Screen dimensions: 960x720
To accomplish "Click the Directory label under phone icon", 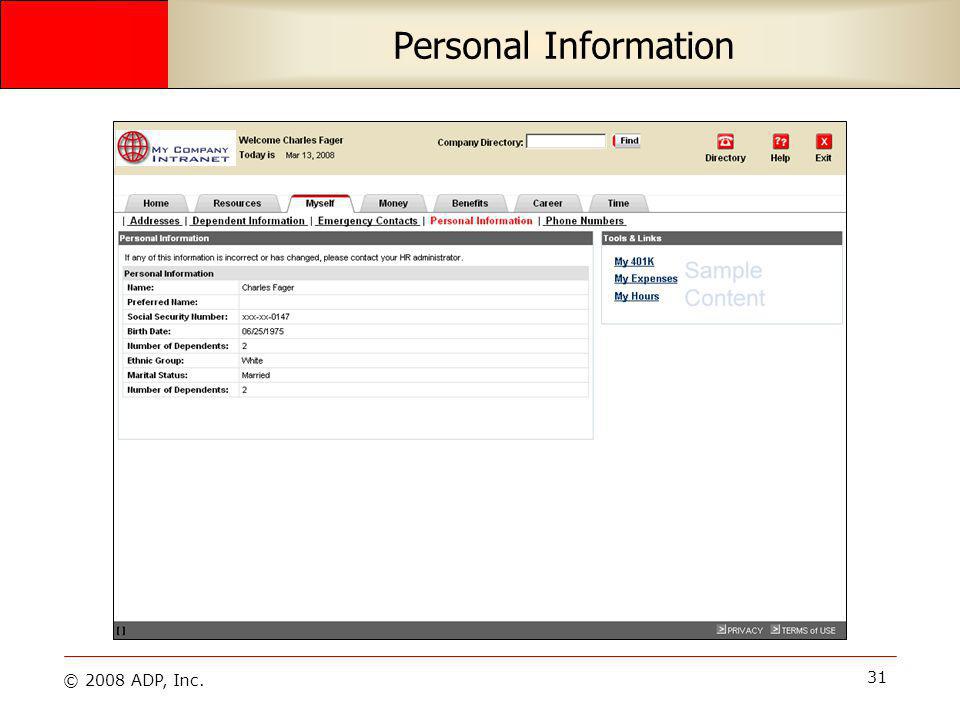I will [x=726, y=158].
